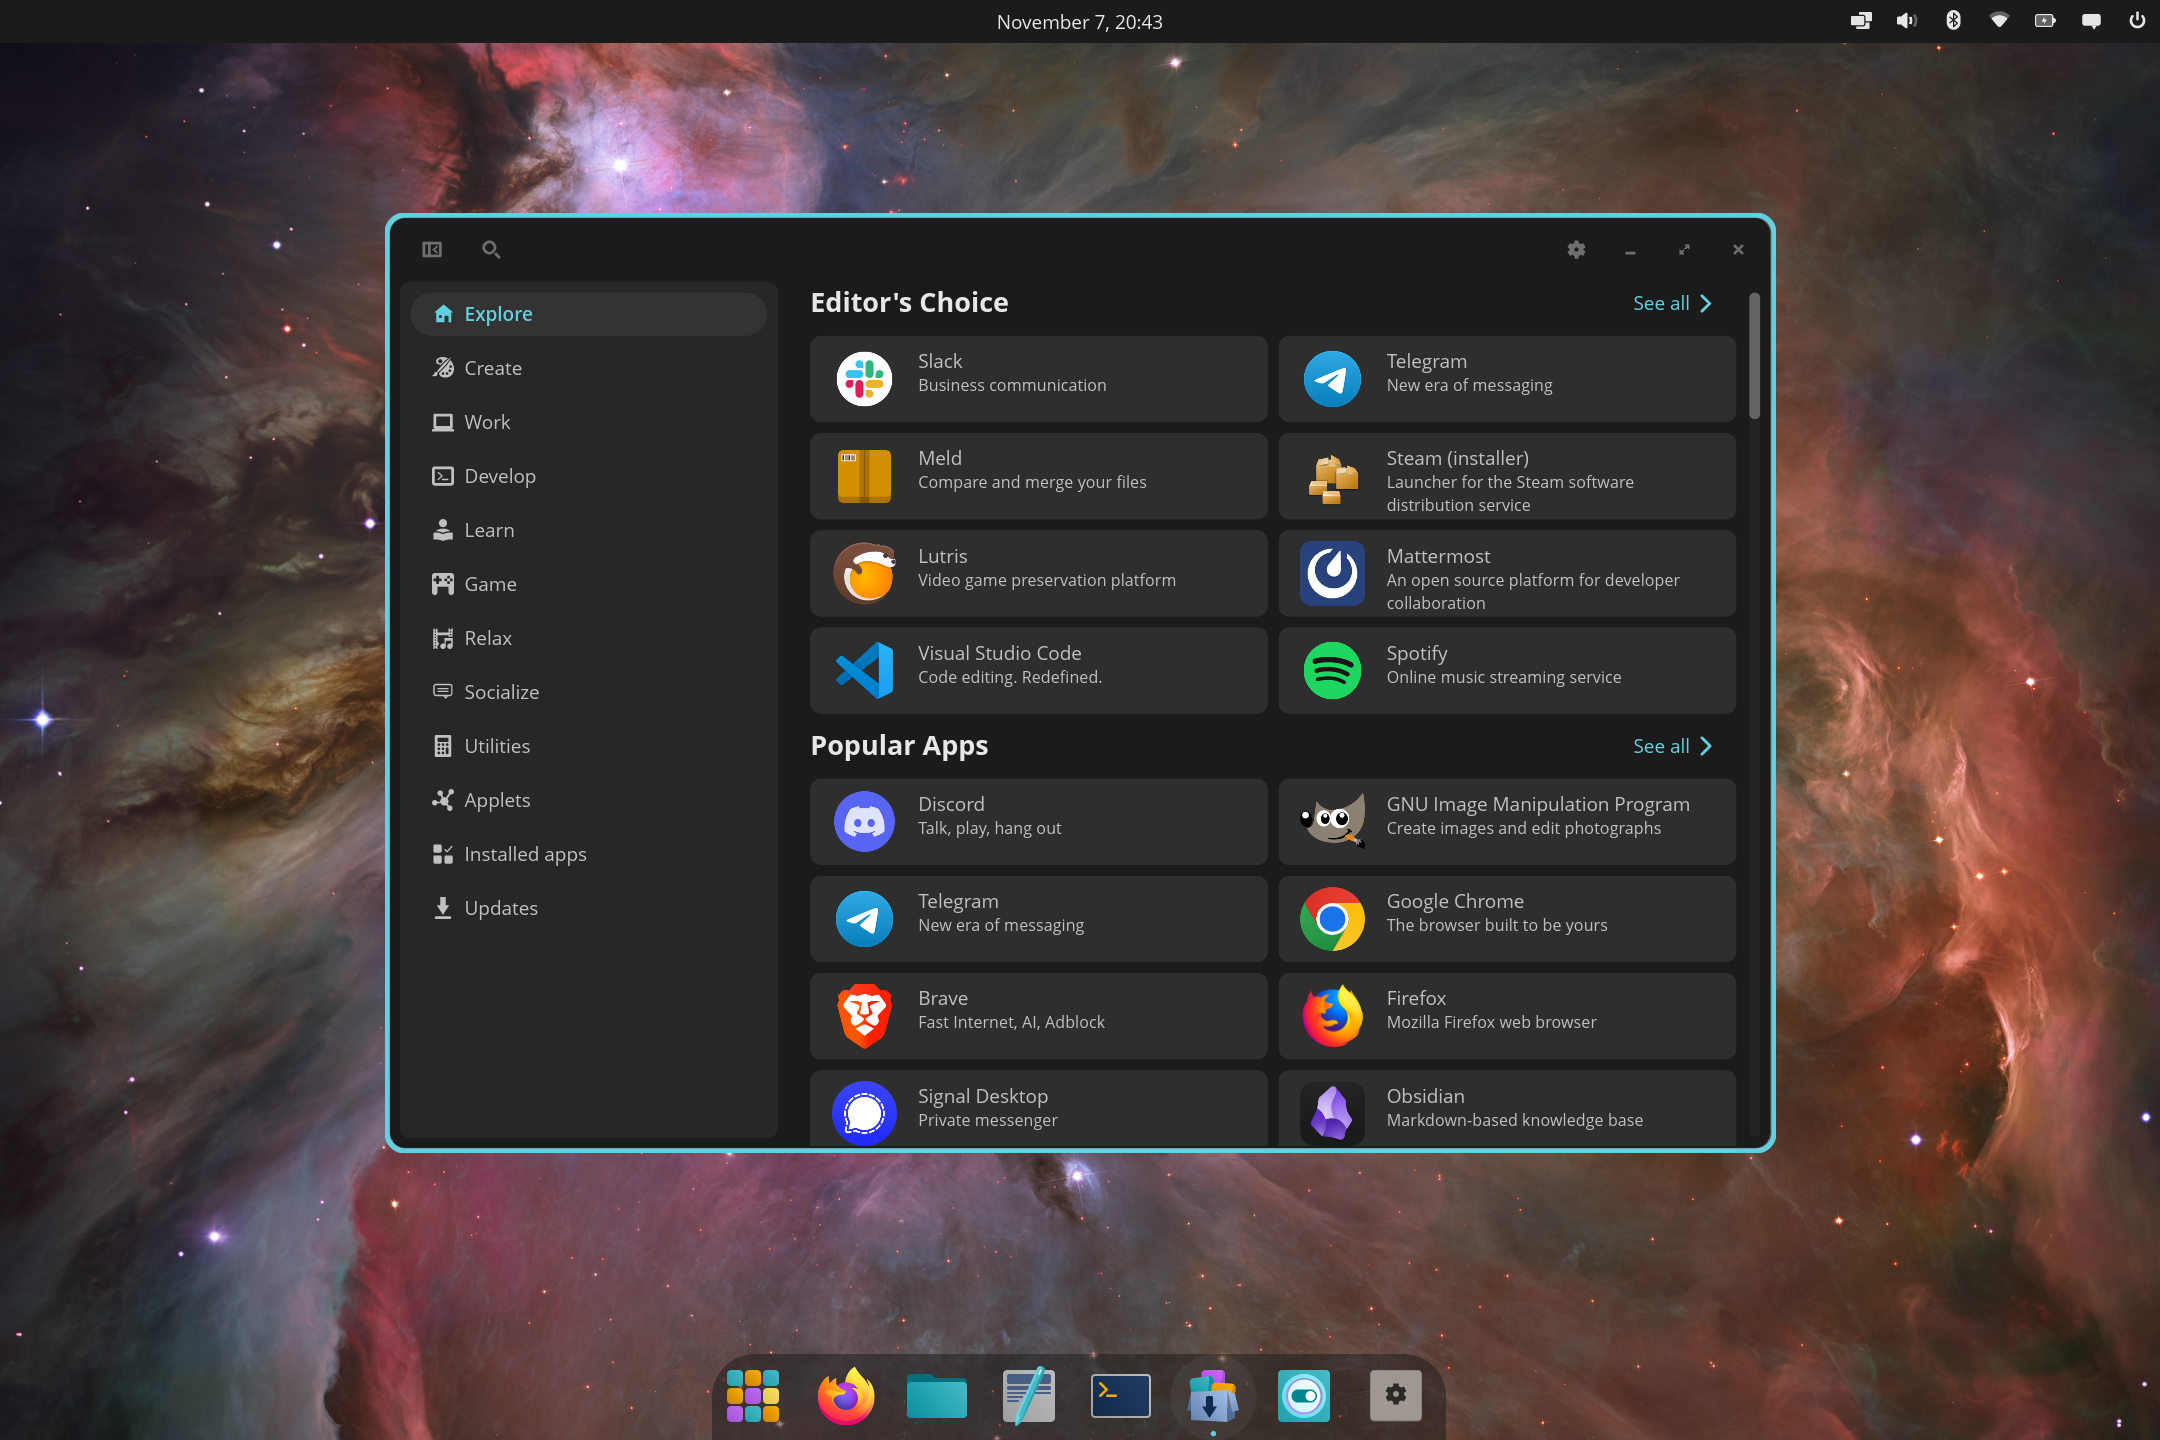
Task: Open settings gear in header
Action: coord(1576,250)
